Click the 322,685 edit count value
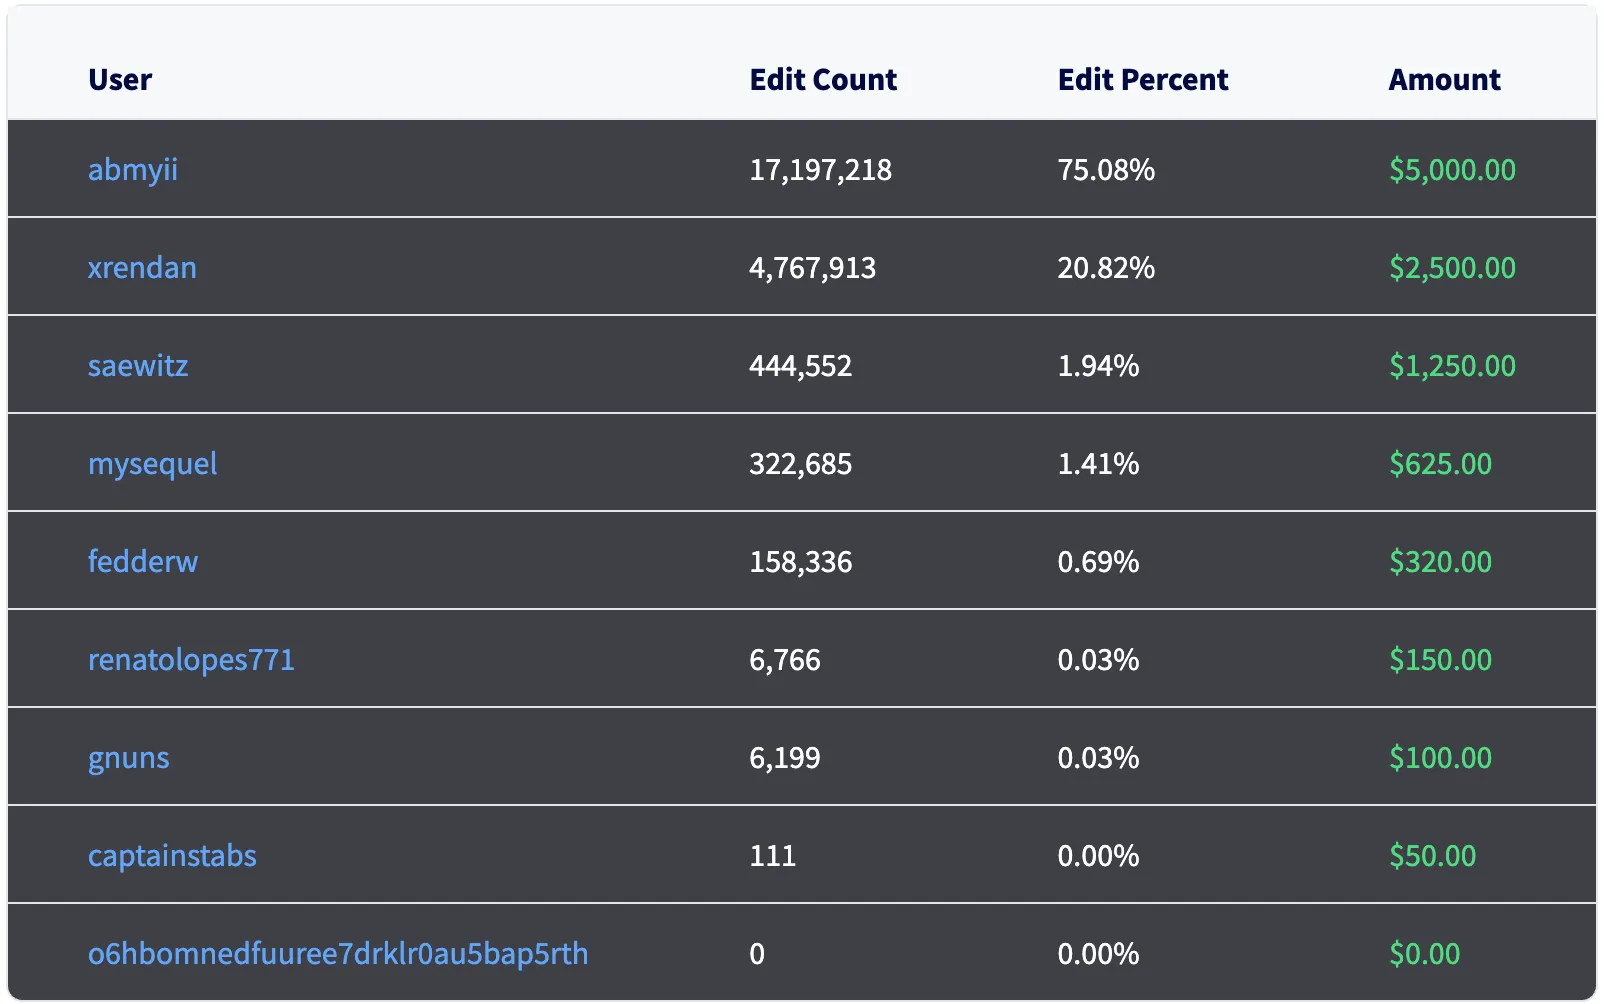Image resolution: width=1604 pixels, height=1004 pixels. pos(800,464)
